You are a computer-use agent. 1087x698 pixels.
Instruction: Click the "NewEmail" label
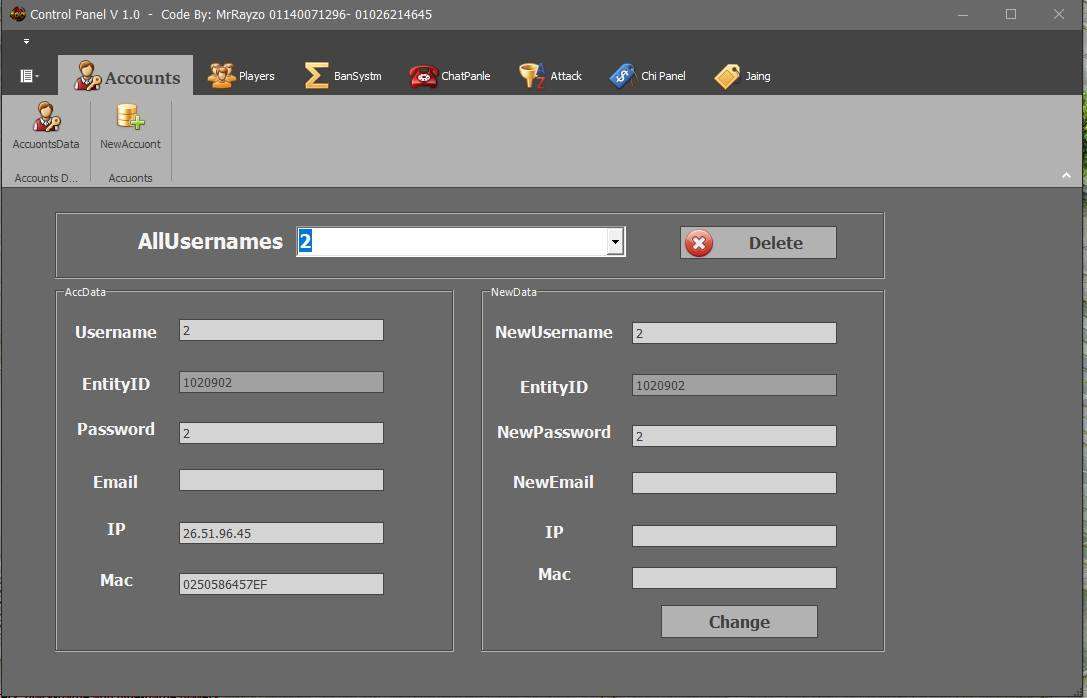(x=553, y=482)
